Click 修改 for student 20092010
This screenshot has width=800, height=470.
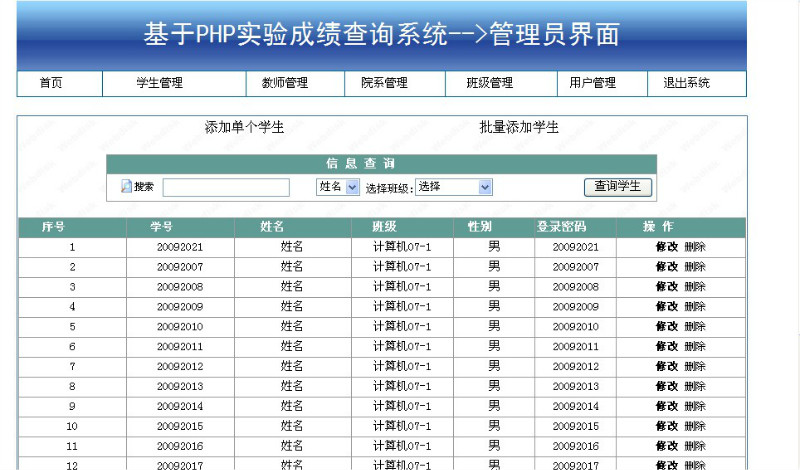pos(667,327)
